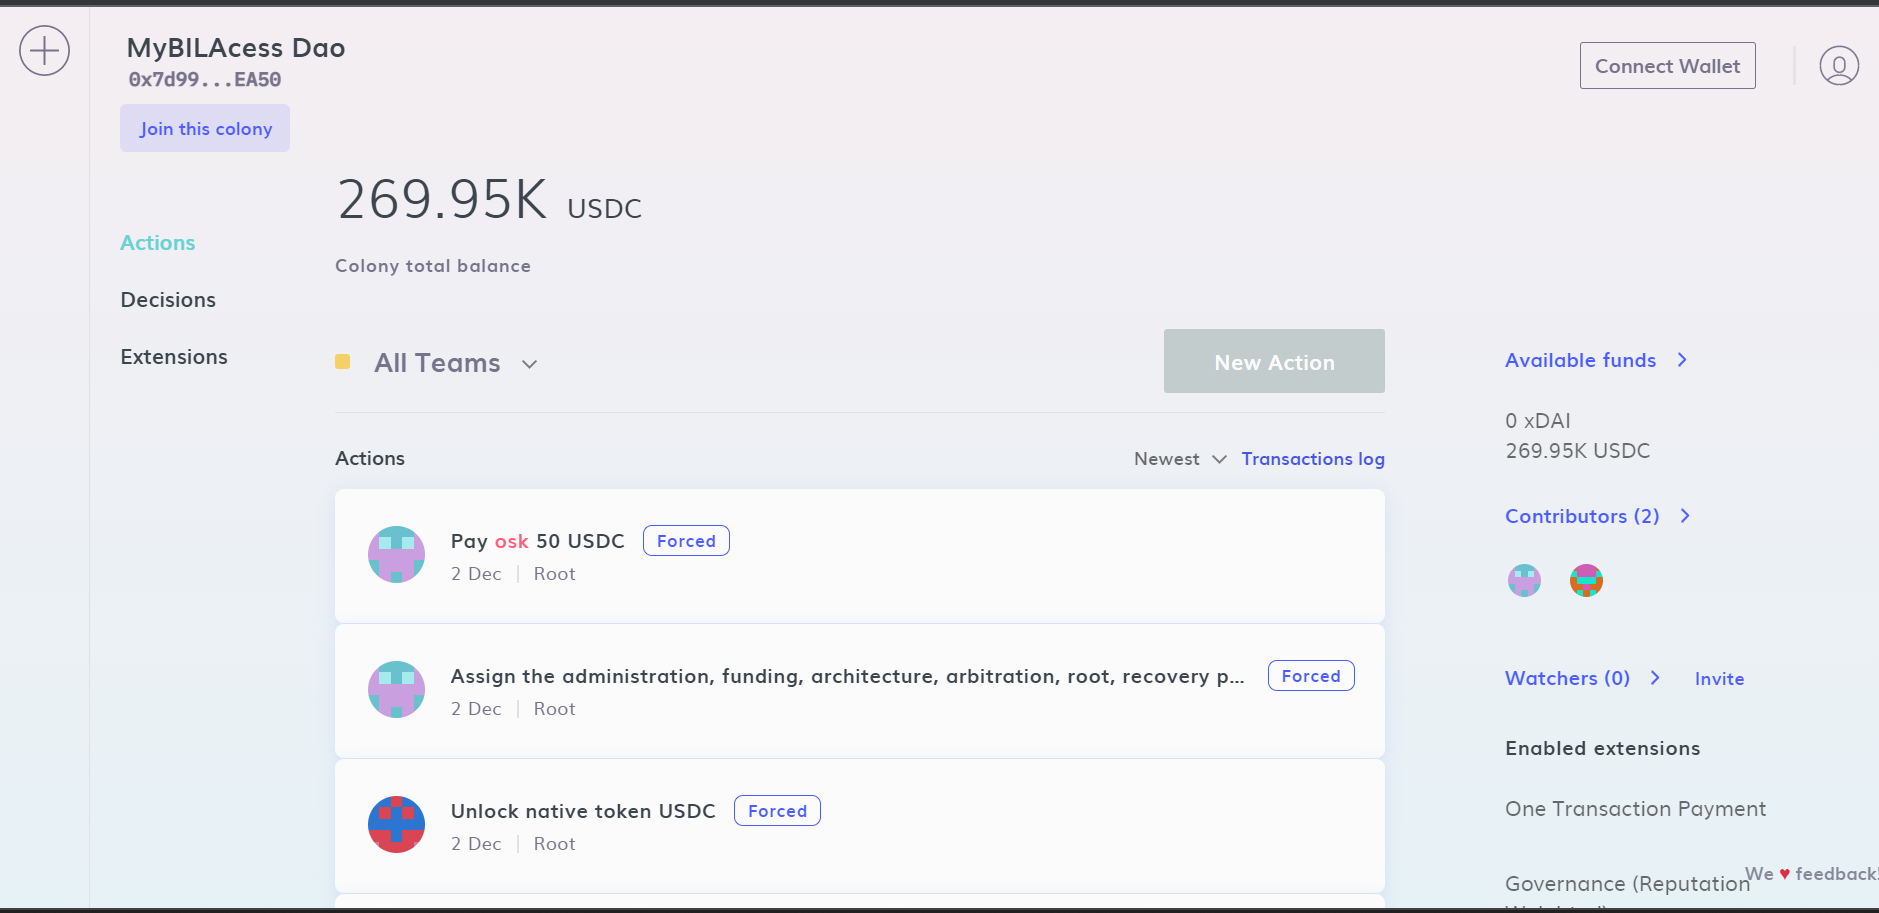Screen dimensions: 1879x913
Task: Open the Unlock native token USDC action
Action: (x=860, y=826)
